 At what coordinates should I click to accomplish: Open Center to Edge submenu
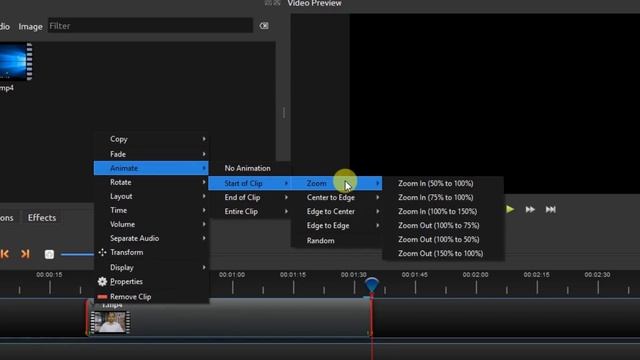(x=337, y=198)
